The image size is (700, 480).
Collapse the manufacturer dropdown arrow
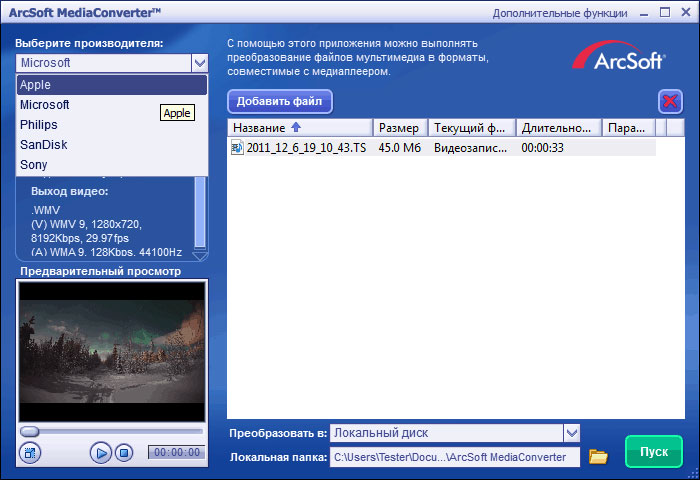(198, 63)
